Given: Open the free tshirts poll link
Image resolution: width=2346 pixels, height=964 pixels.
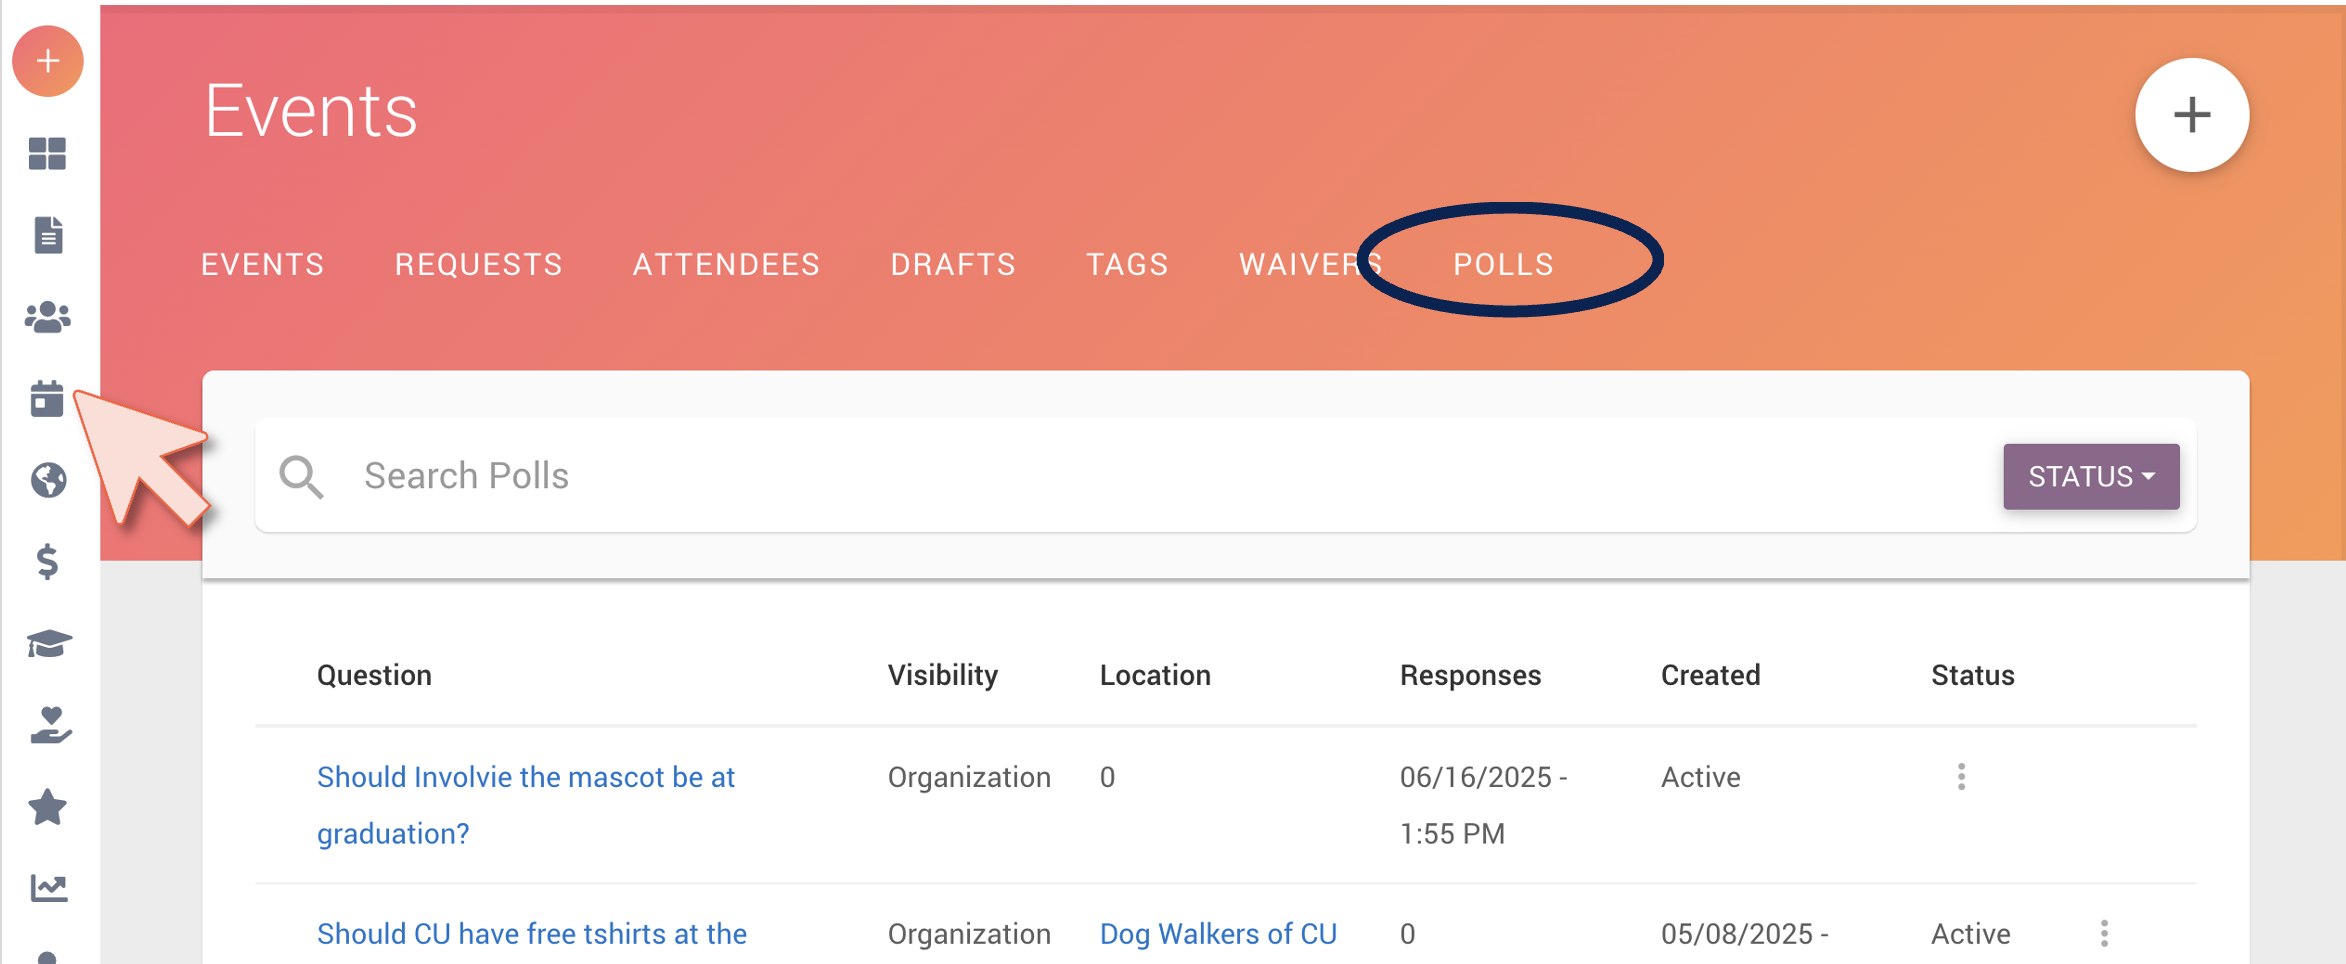Looking at the screenshot, I should [532, 934].
